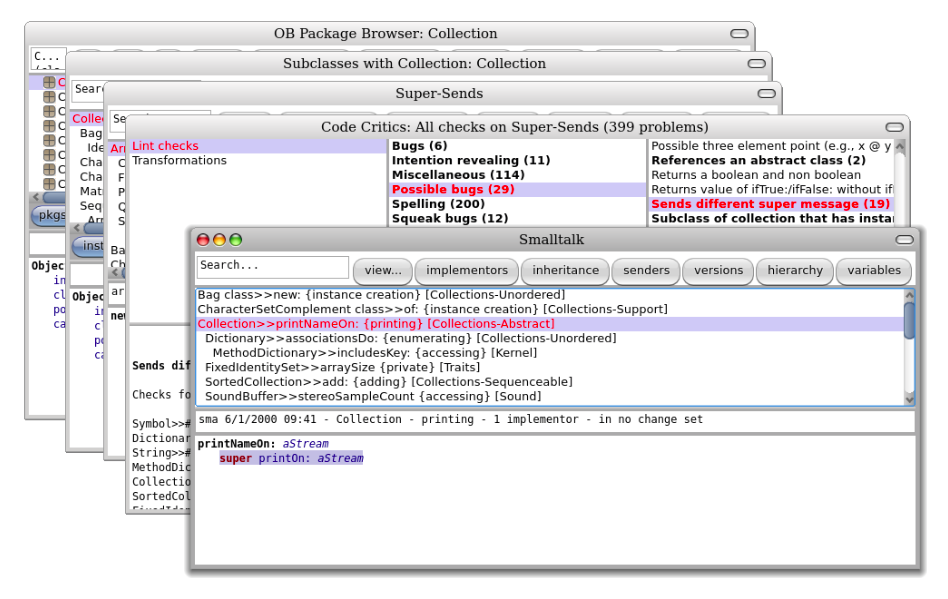Image resolution: width=948 pixels, height=599 pixels.
Task: Click the Search... field in Smalltalk window
Action: coord(272,267)
